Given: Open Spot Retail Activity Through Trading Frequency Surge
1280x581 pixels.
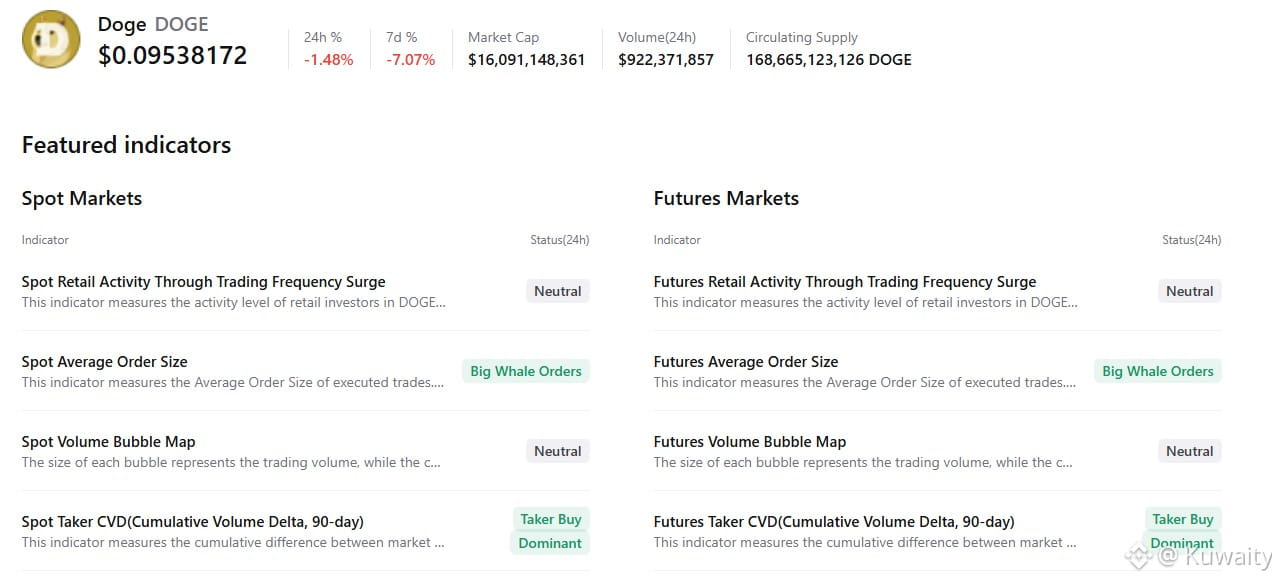Looking at the screenshot, I should pos(203,282).
